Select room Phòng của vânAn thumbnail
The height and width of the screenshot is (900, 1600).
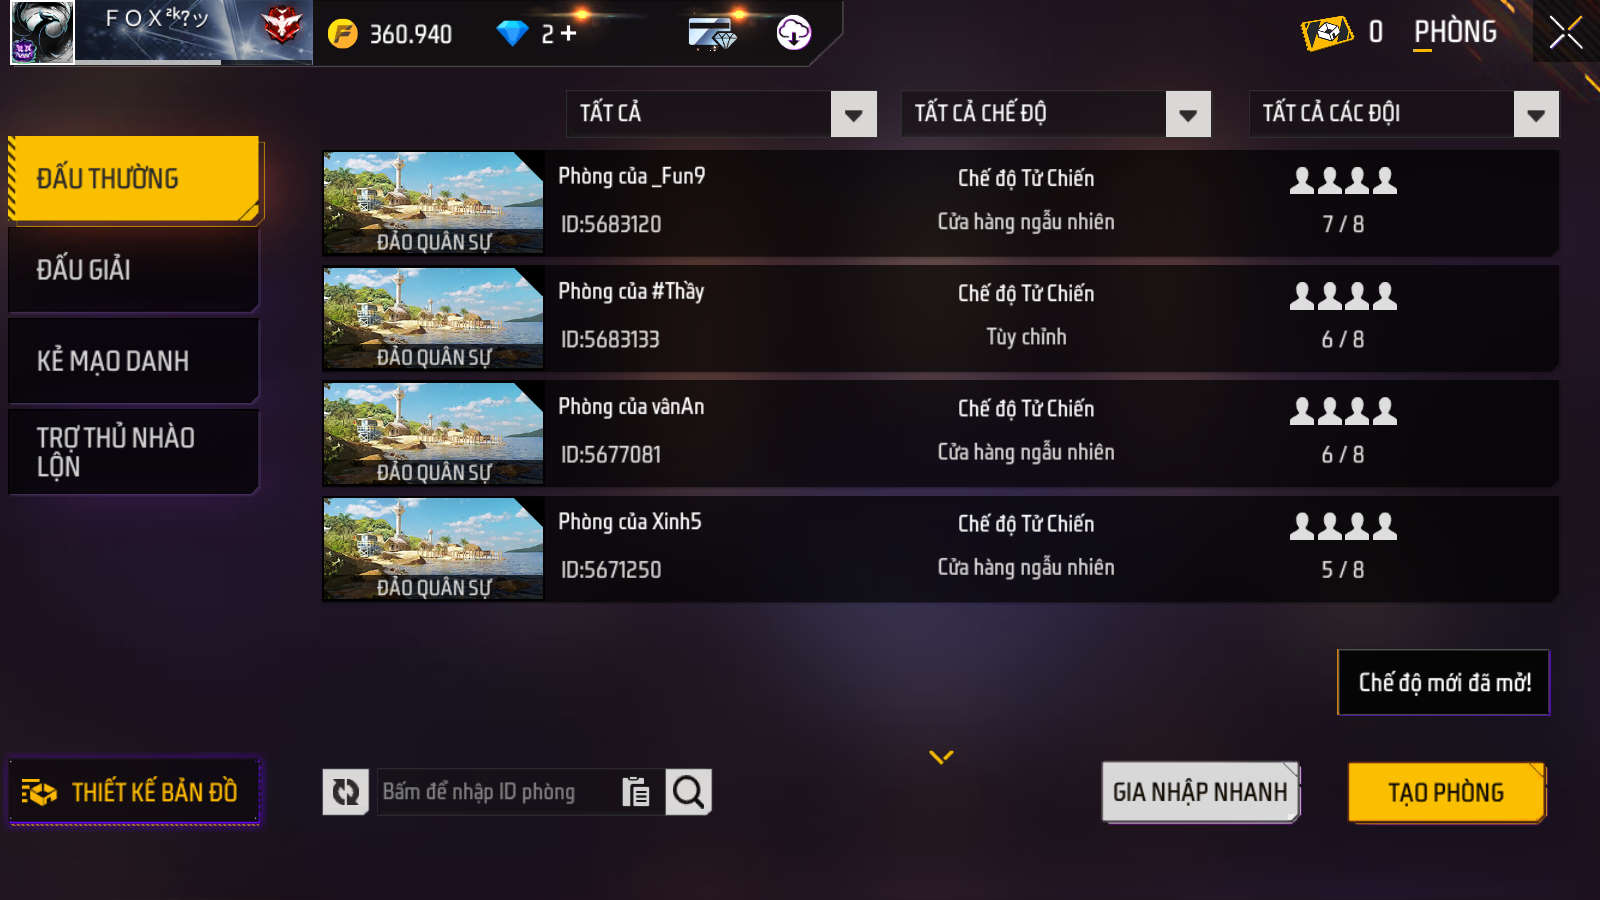point(433,434)
